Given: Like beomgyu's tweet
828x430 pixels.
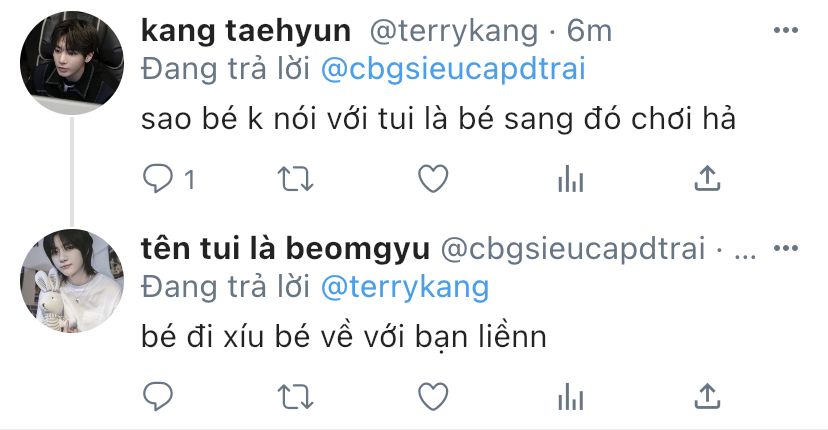Looking at the screenshot, I should tap(433, 396).
